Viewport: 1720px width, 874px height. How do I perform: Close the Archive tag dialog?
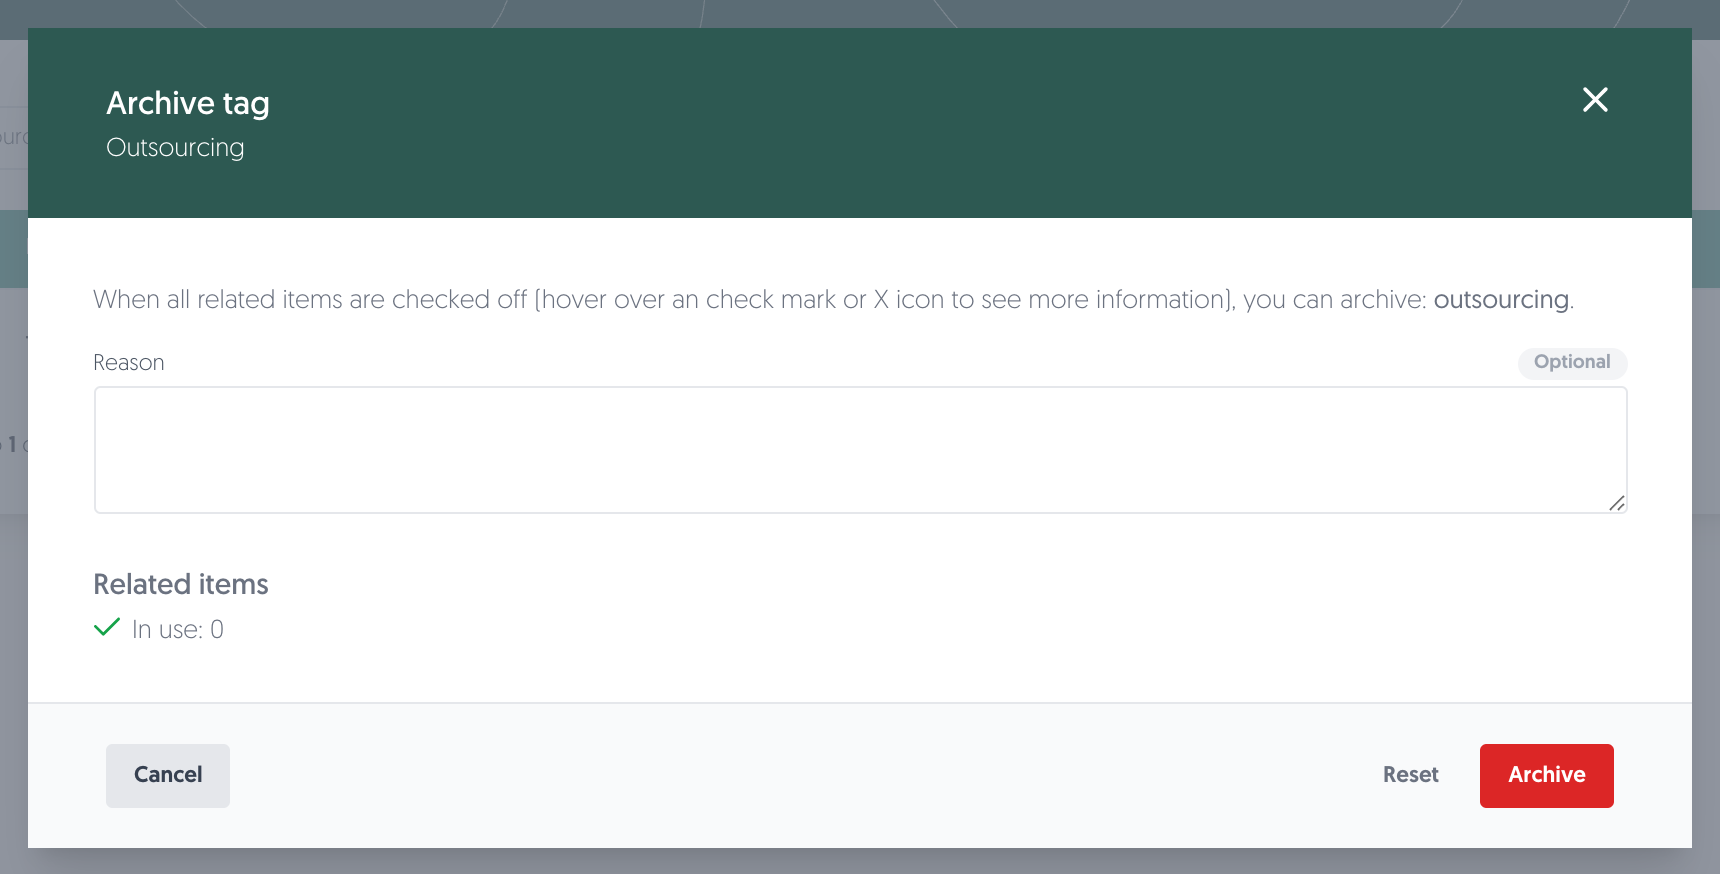point(1595,100)
